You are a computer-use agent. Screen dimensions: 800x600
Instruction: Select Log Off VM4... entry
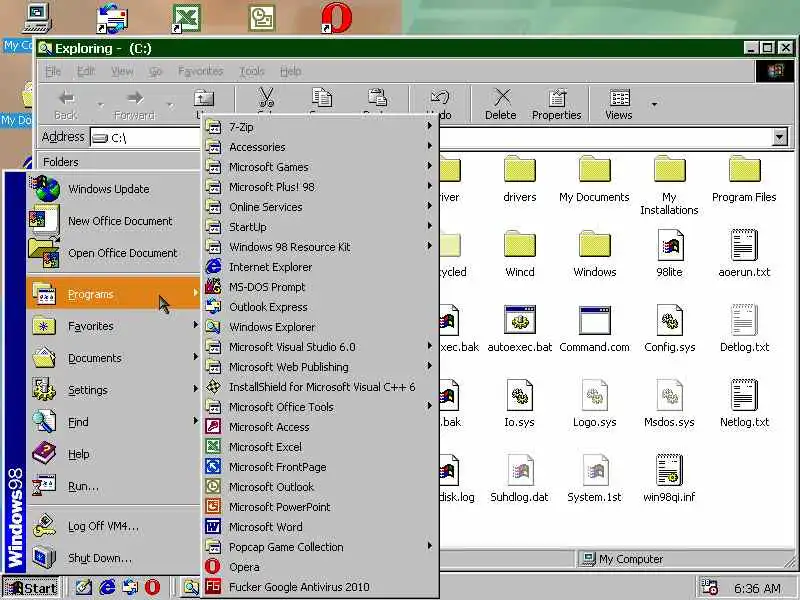(114, 526)
